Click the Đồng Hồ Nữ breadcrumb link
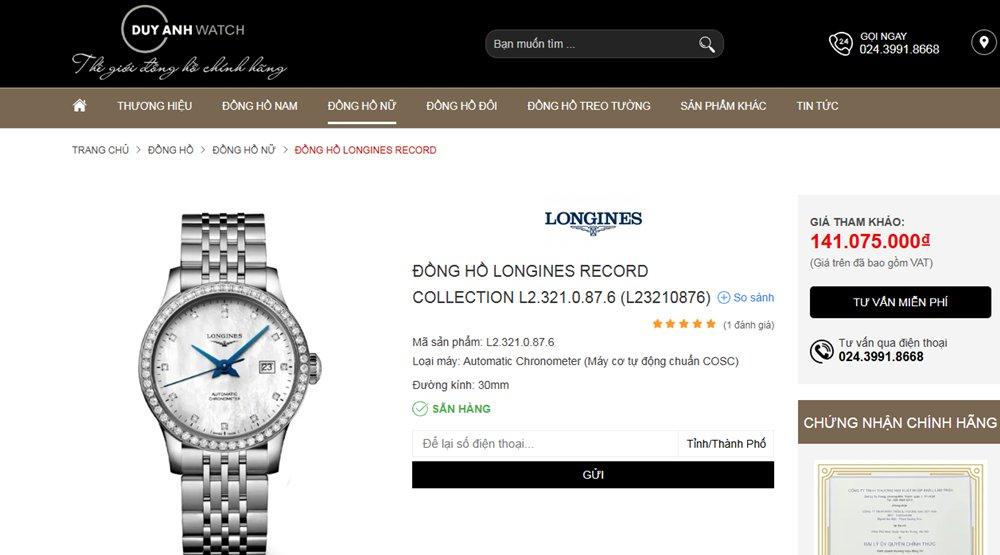This screenshot has width=1000, height=555. point(244,150)
